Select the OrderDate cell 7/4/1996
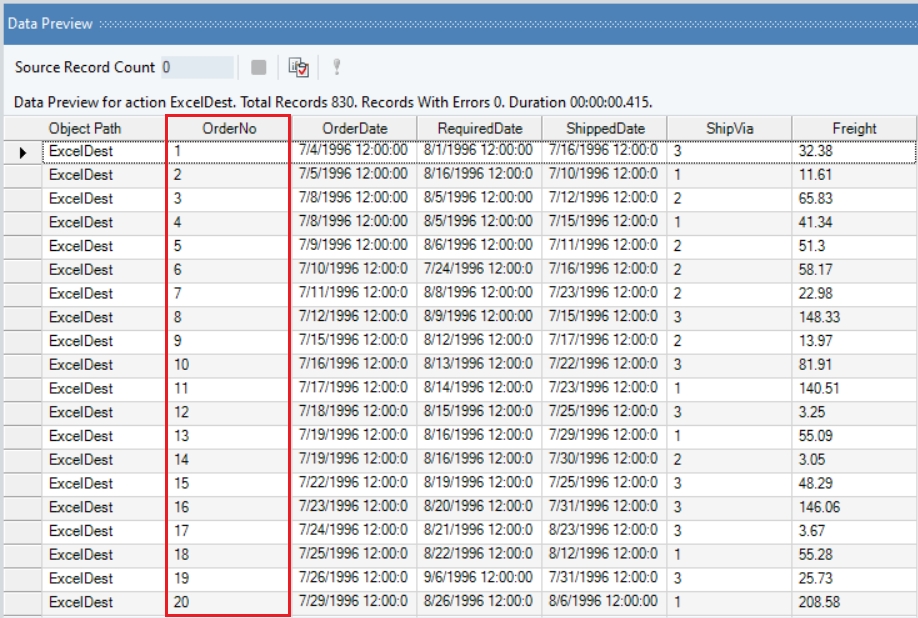This screenshot has height=618, width=918. click(354, 151)
